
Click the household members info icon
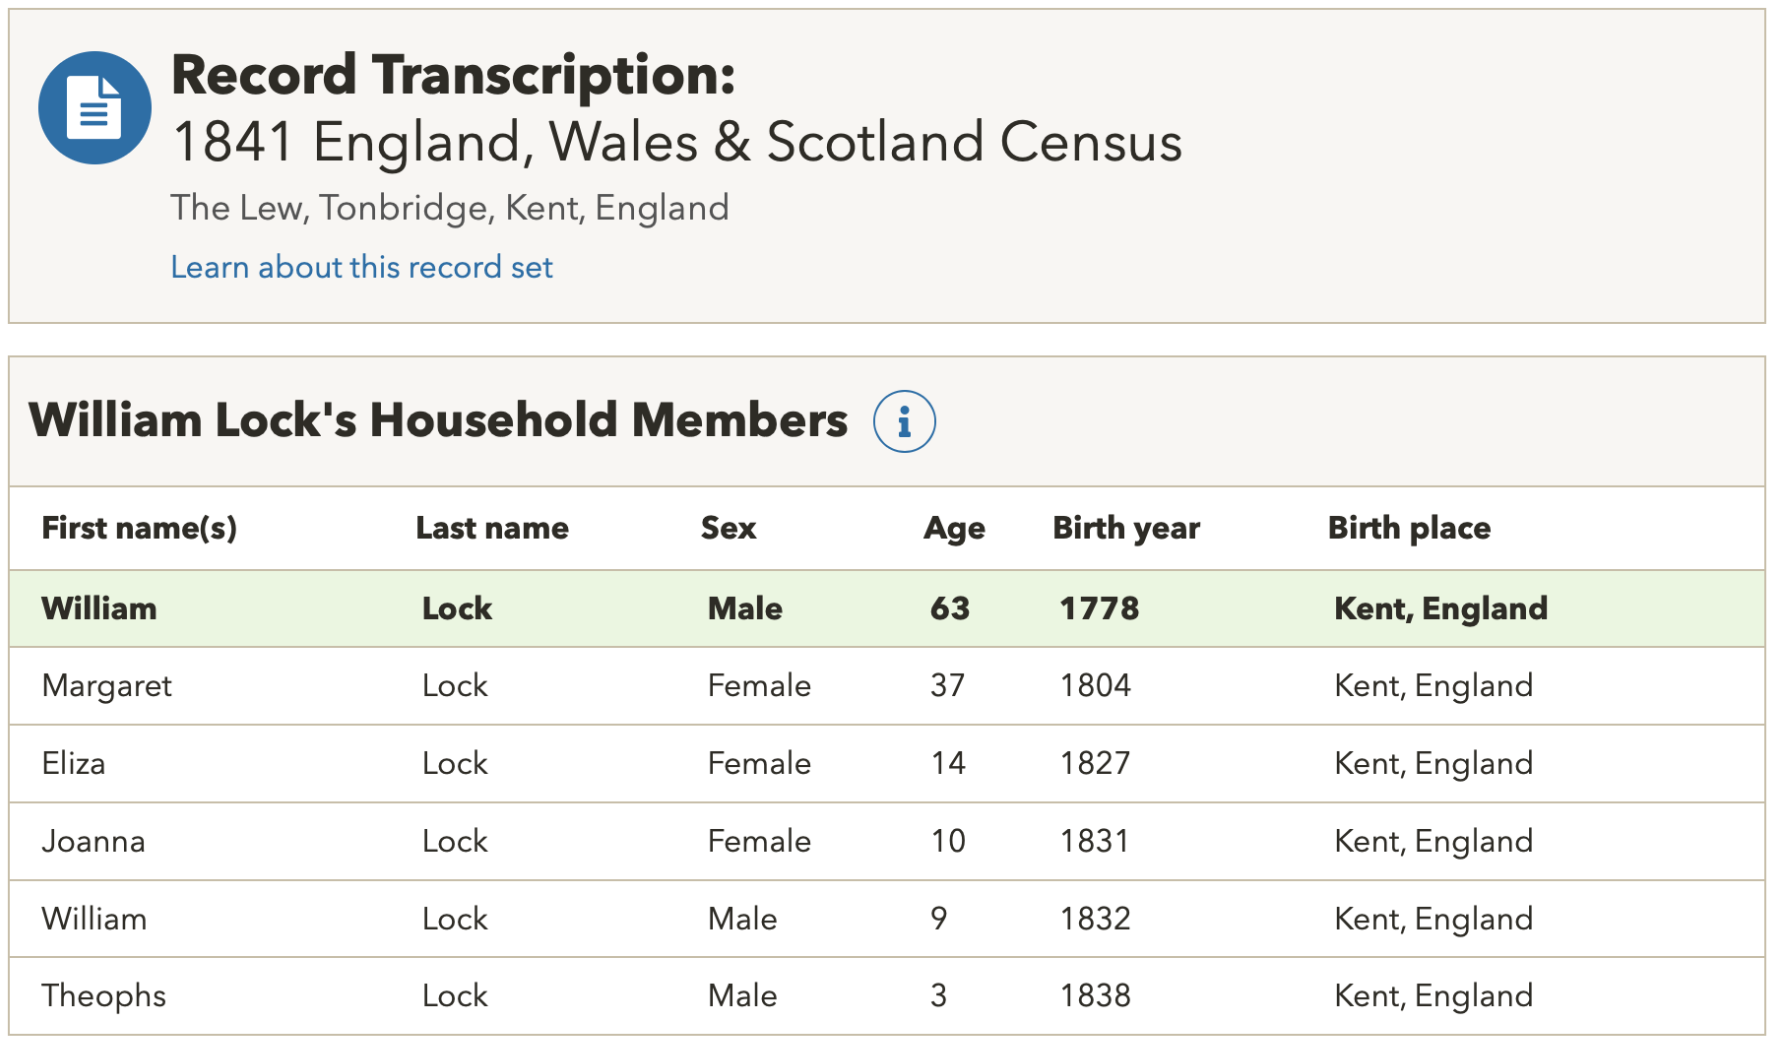click(903, 421)
